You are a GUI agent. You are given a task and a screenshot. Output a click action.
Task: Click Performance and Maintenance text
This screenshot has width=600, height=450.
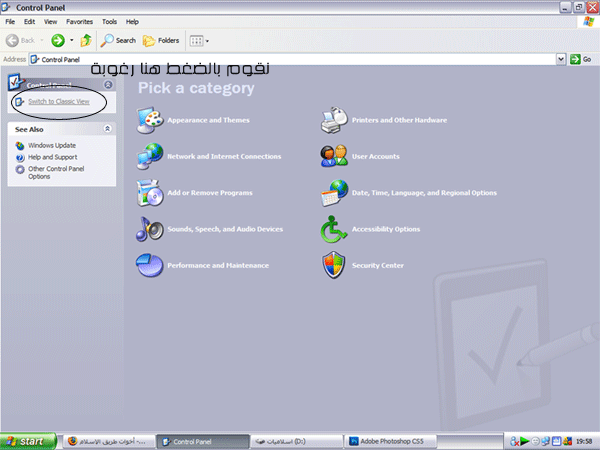[218, 266]
